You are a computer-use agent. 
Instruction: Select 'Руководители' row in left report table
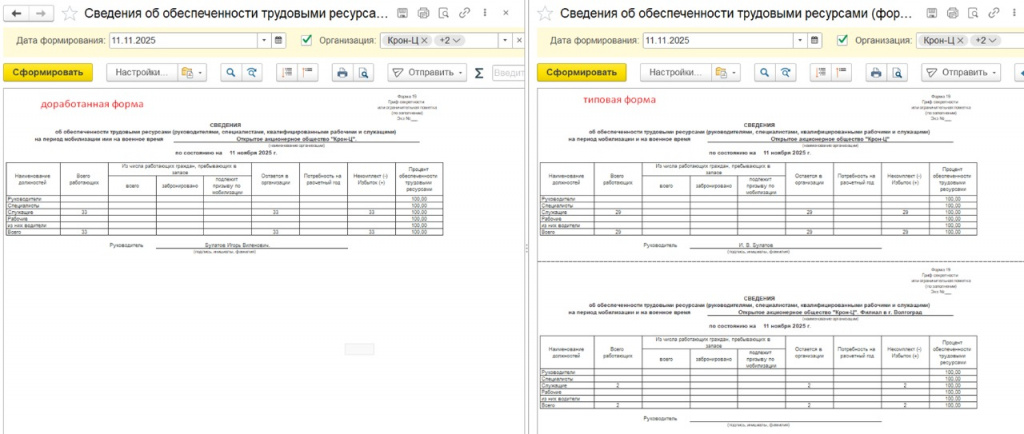225,199
